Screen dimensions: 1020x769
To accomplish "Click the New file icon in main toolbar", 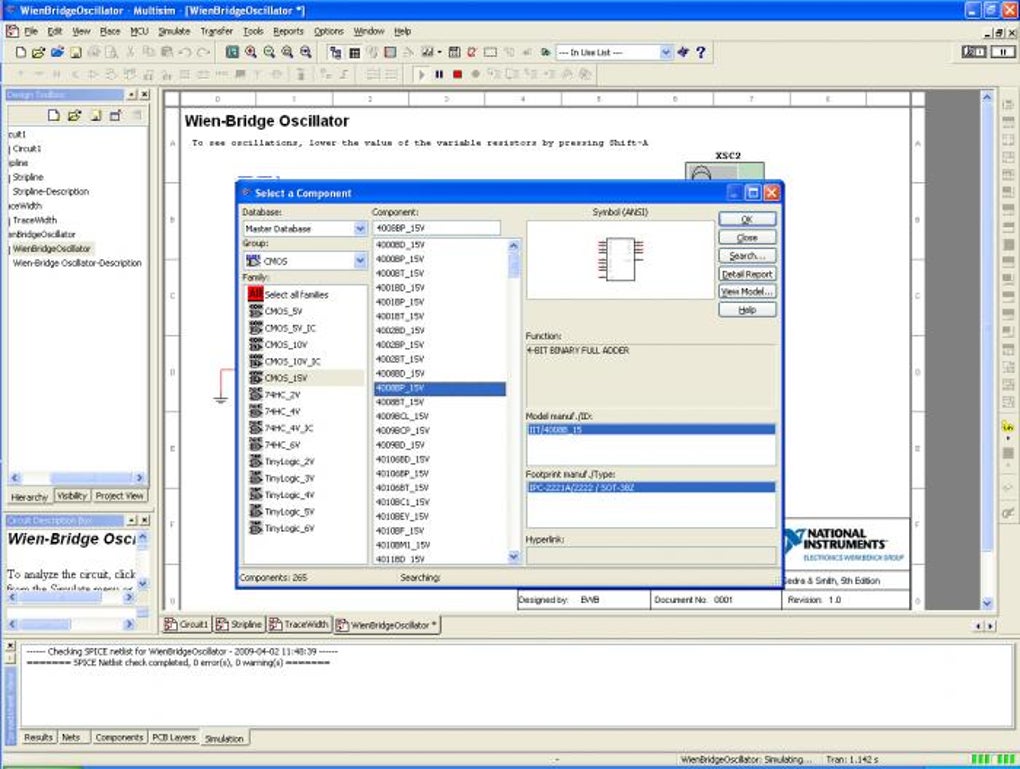I will [21, 52].
